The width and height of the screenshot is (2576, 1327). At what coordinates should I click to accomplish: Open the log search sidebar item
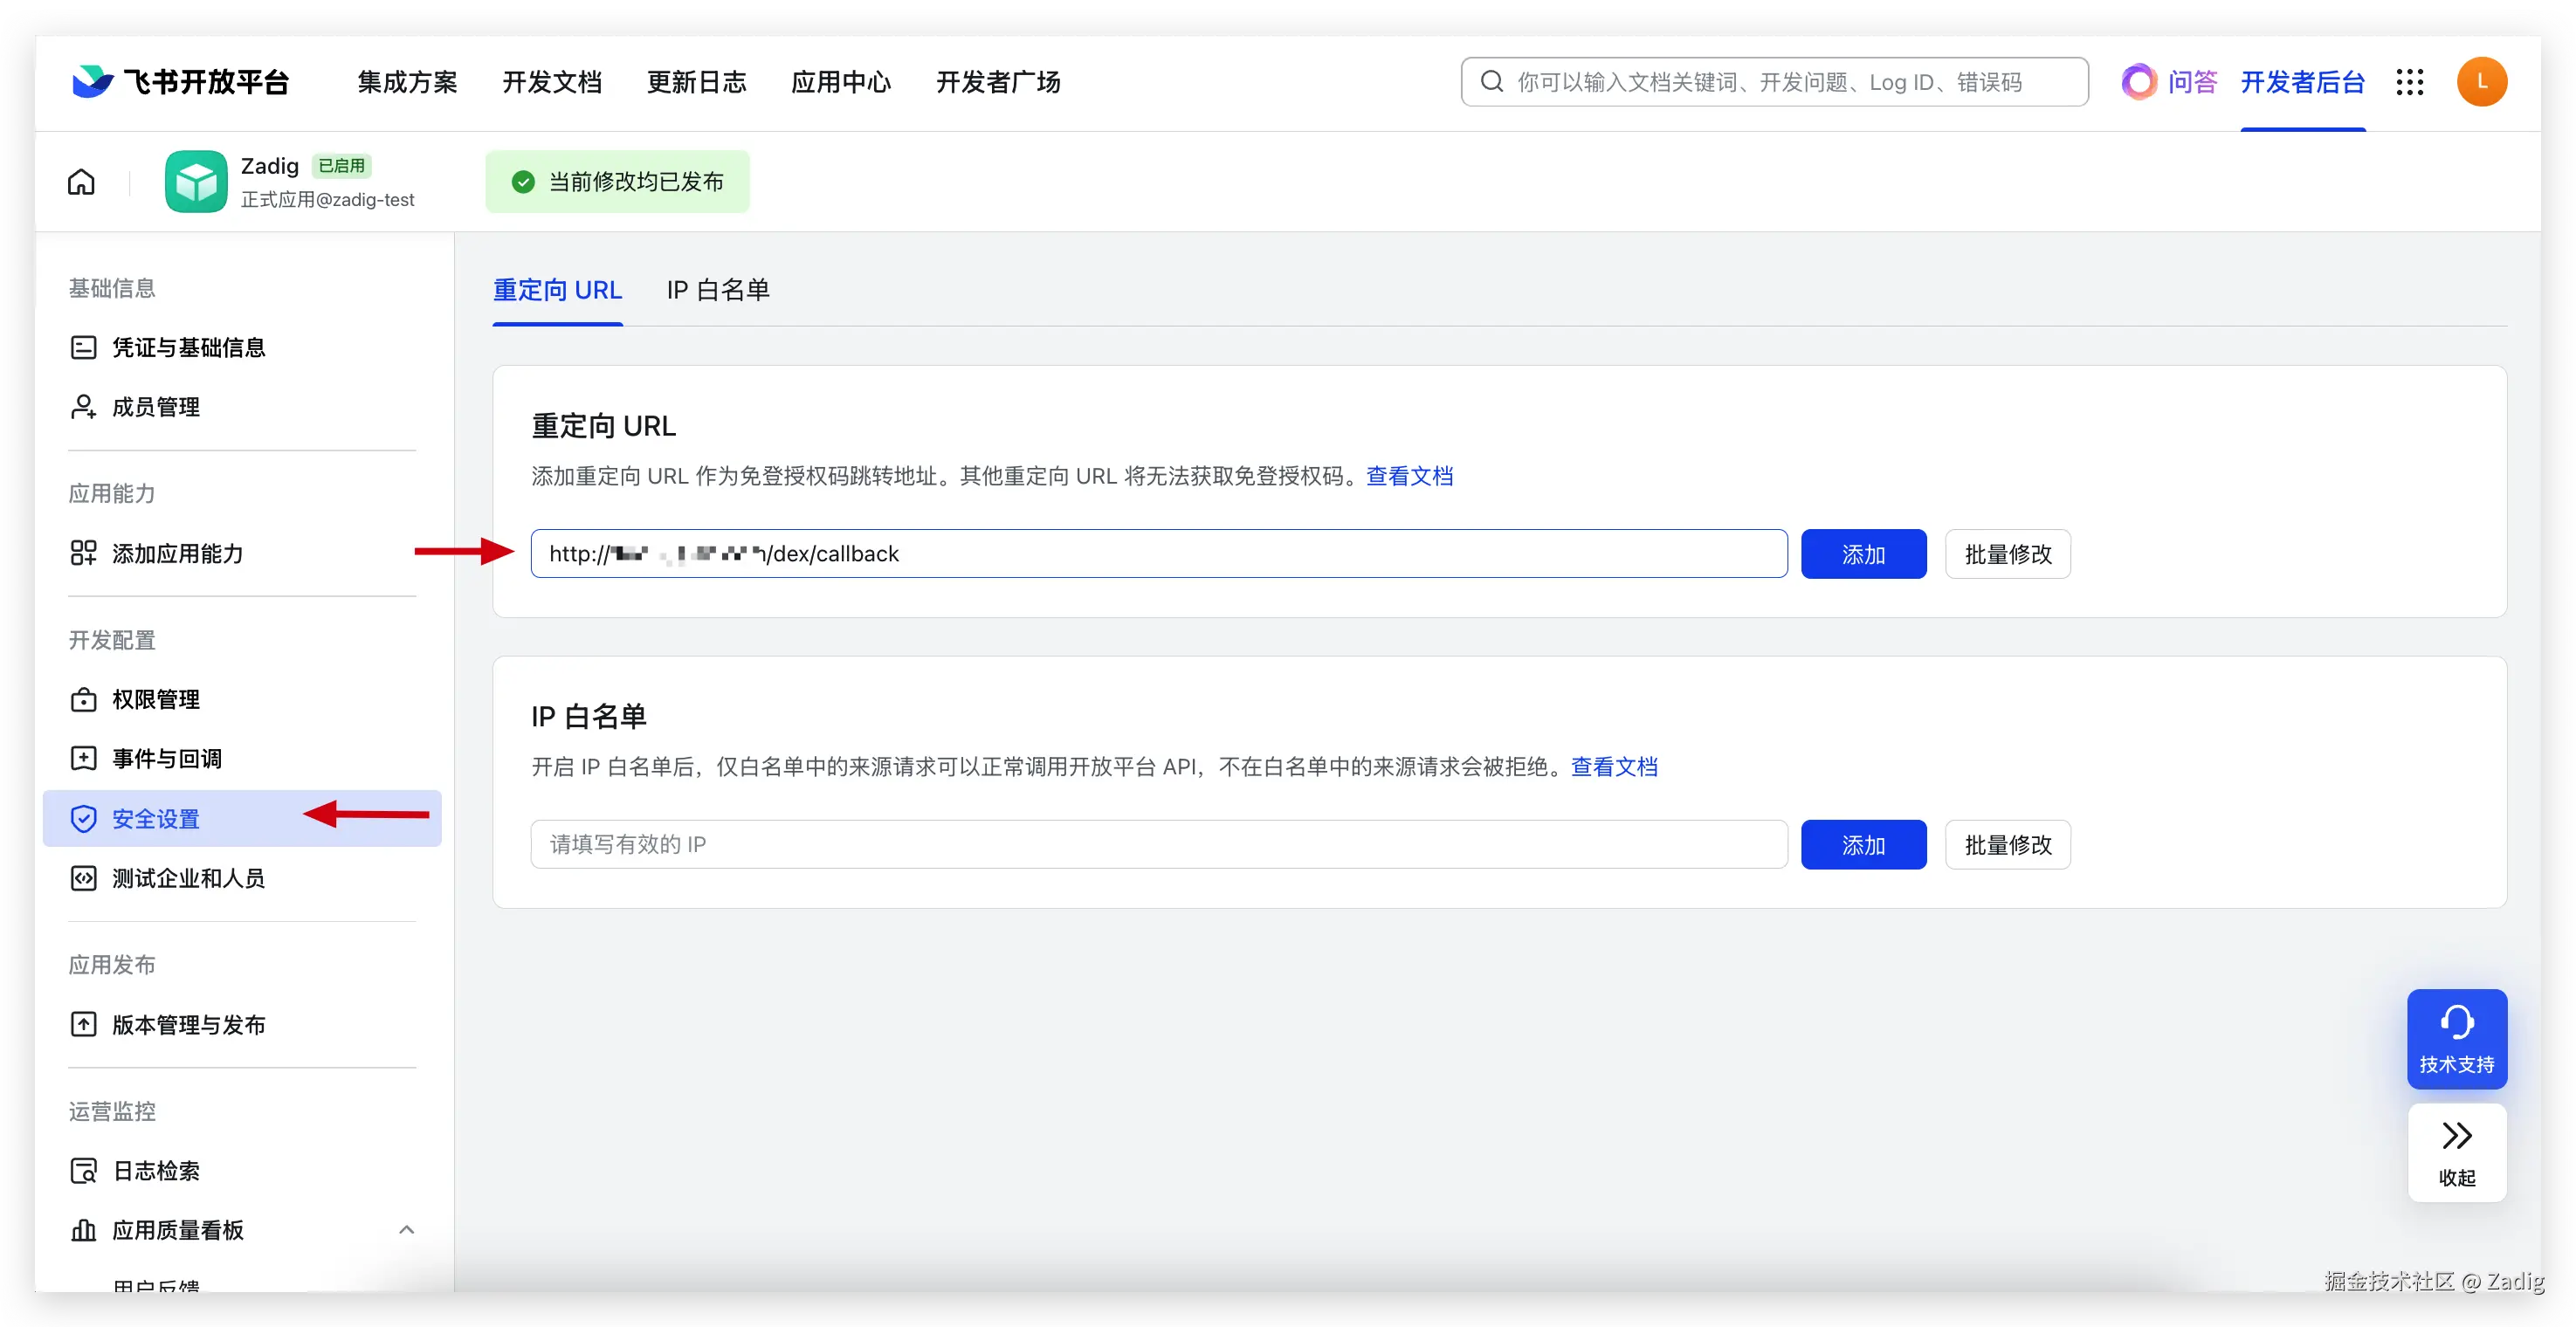click(x=156, y=1170)
